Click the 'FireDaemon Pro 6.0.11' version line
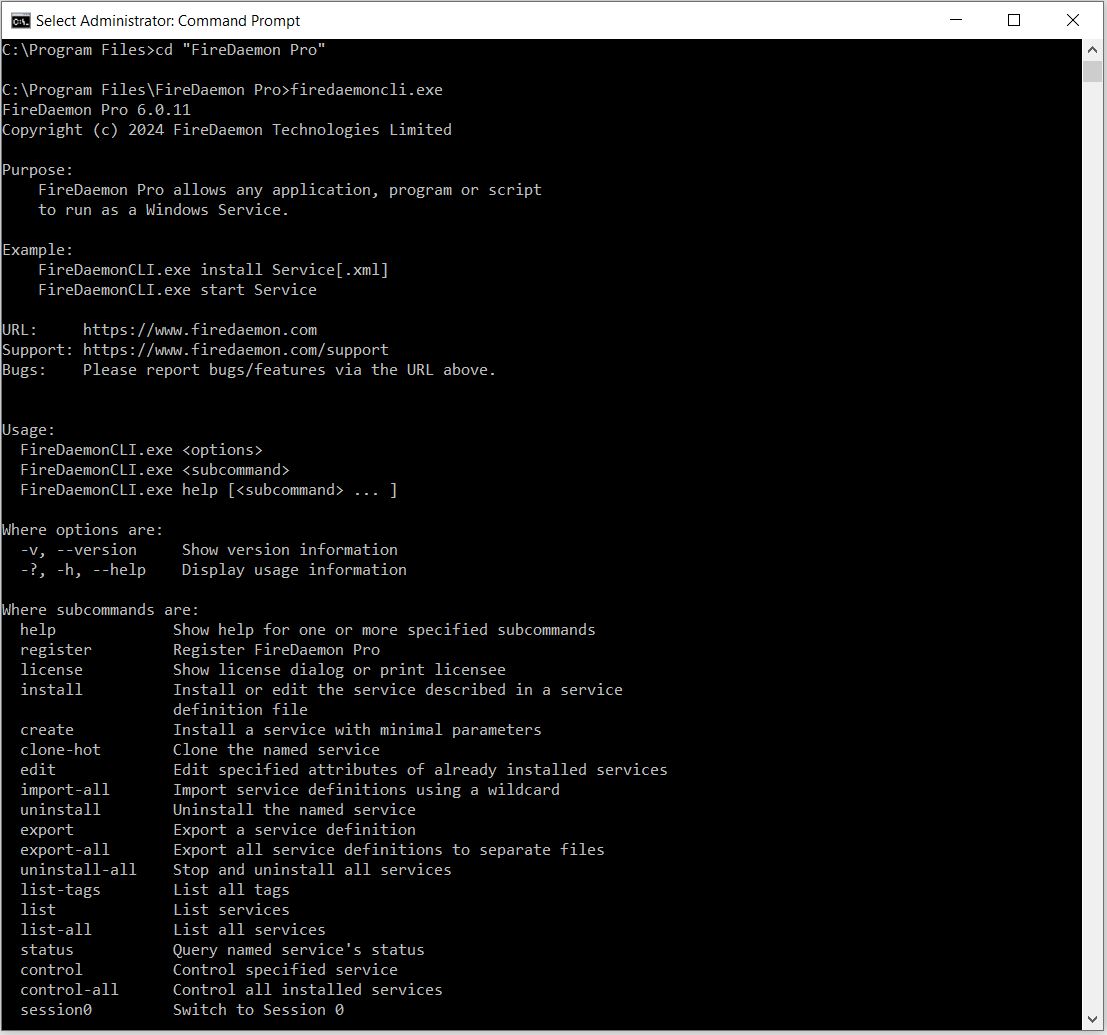This screenshot has width=1107, height=1035. [x=96, y=109]
